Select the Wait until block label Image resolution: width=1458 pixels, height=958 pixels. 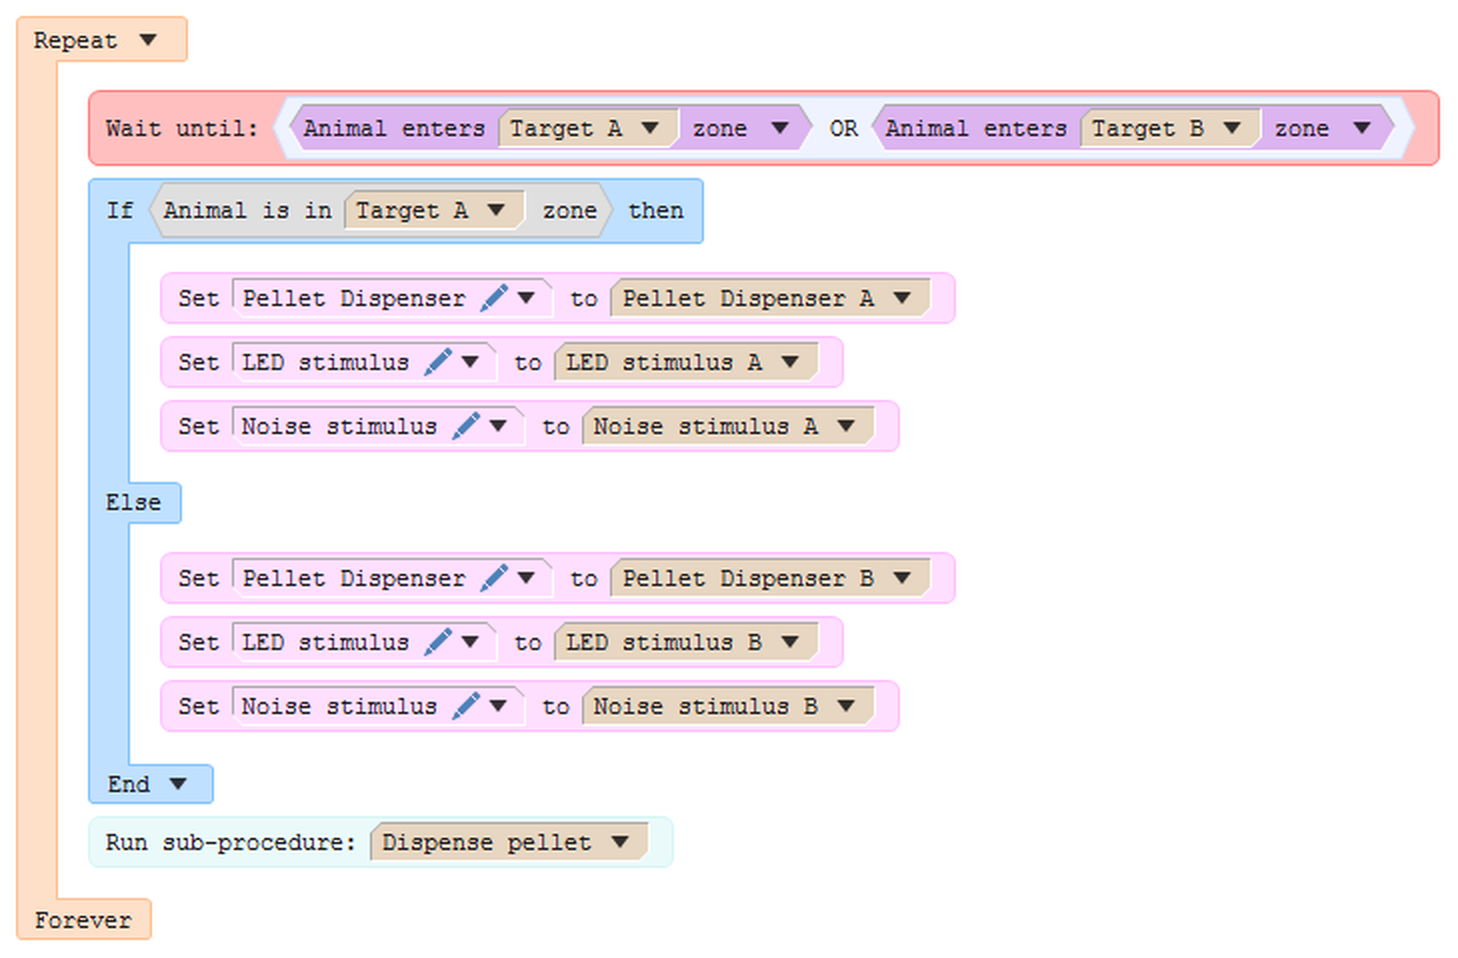tap(181, 128)
